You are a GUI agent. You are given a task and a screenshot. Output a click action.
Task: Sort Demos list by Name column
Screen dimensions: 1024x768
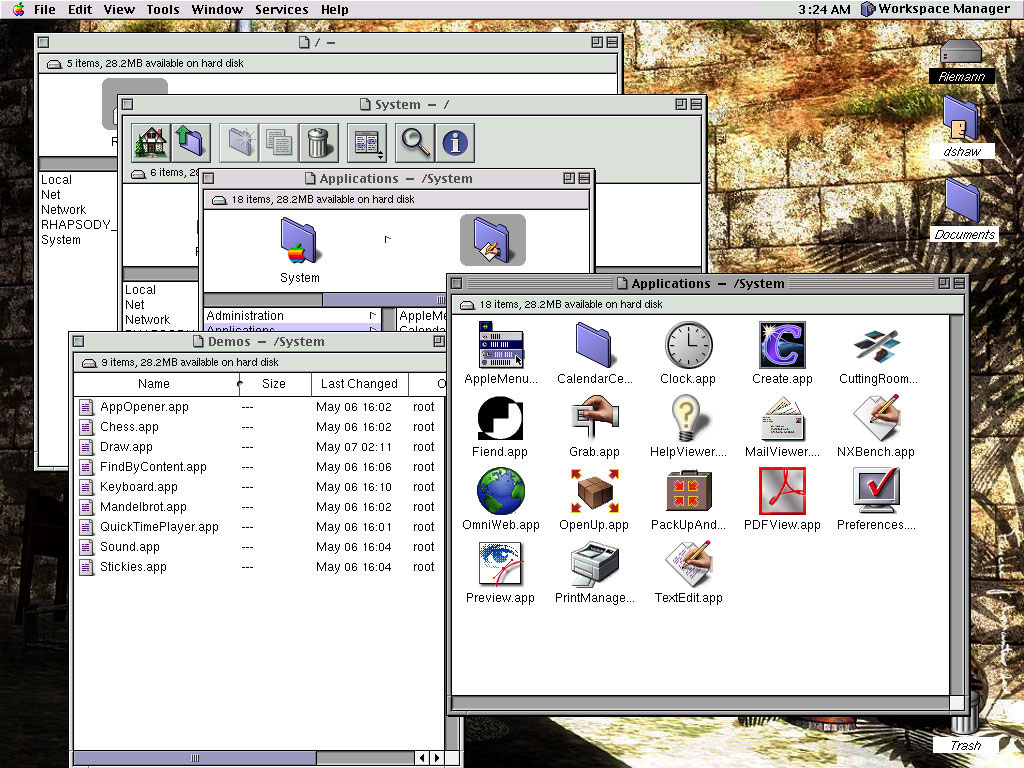[154, 384]
